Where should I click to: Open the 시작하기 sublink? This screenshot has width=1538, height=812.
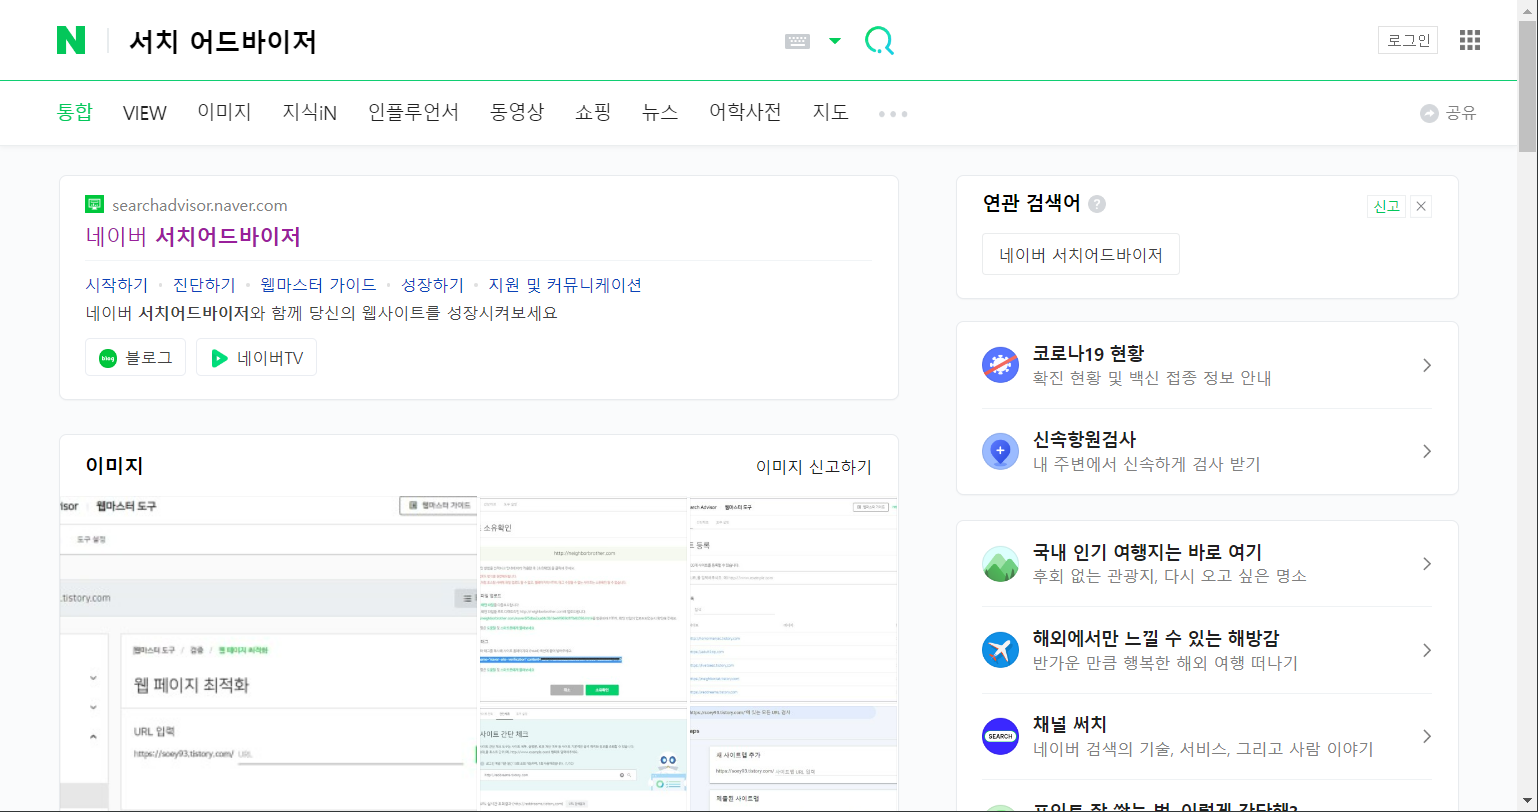(117, 285)
